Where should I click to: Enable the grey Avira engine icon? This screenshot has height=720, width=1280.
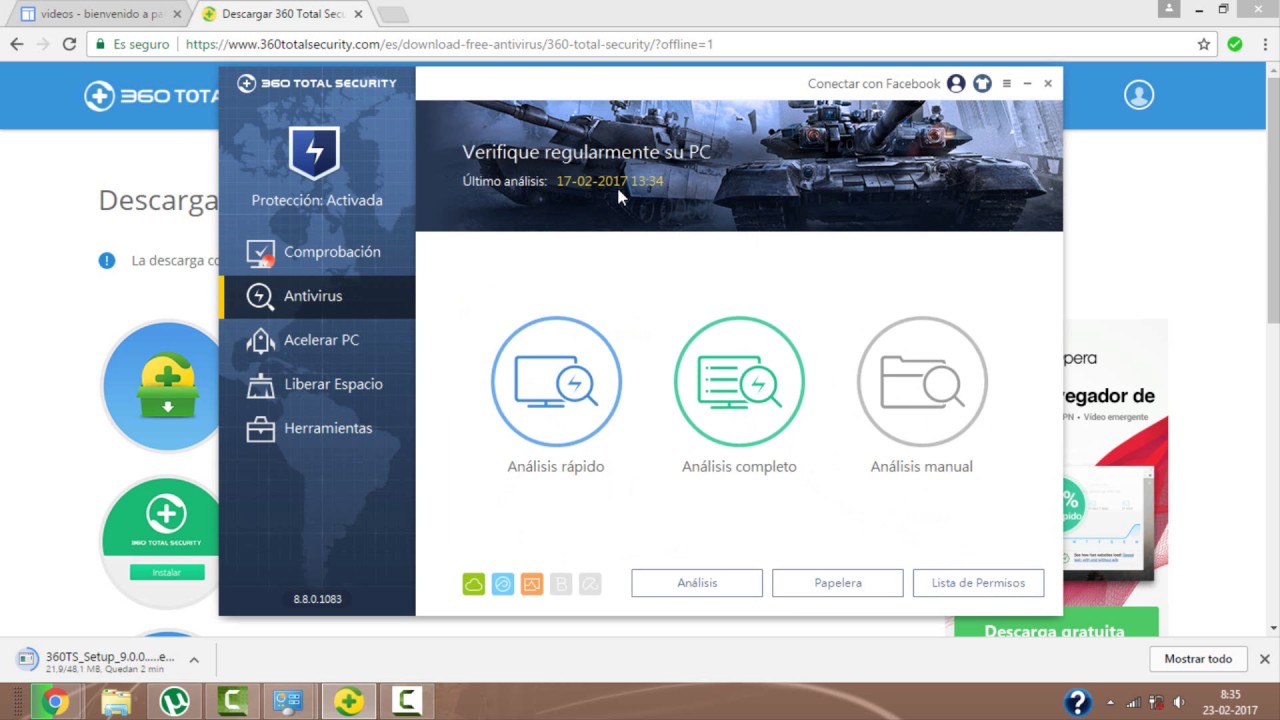tap(590, 584)
